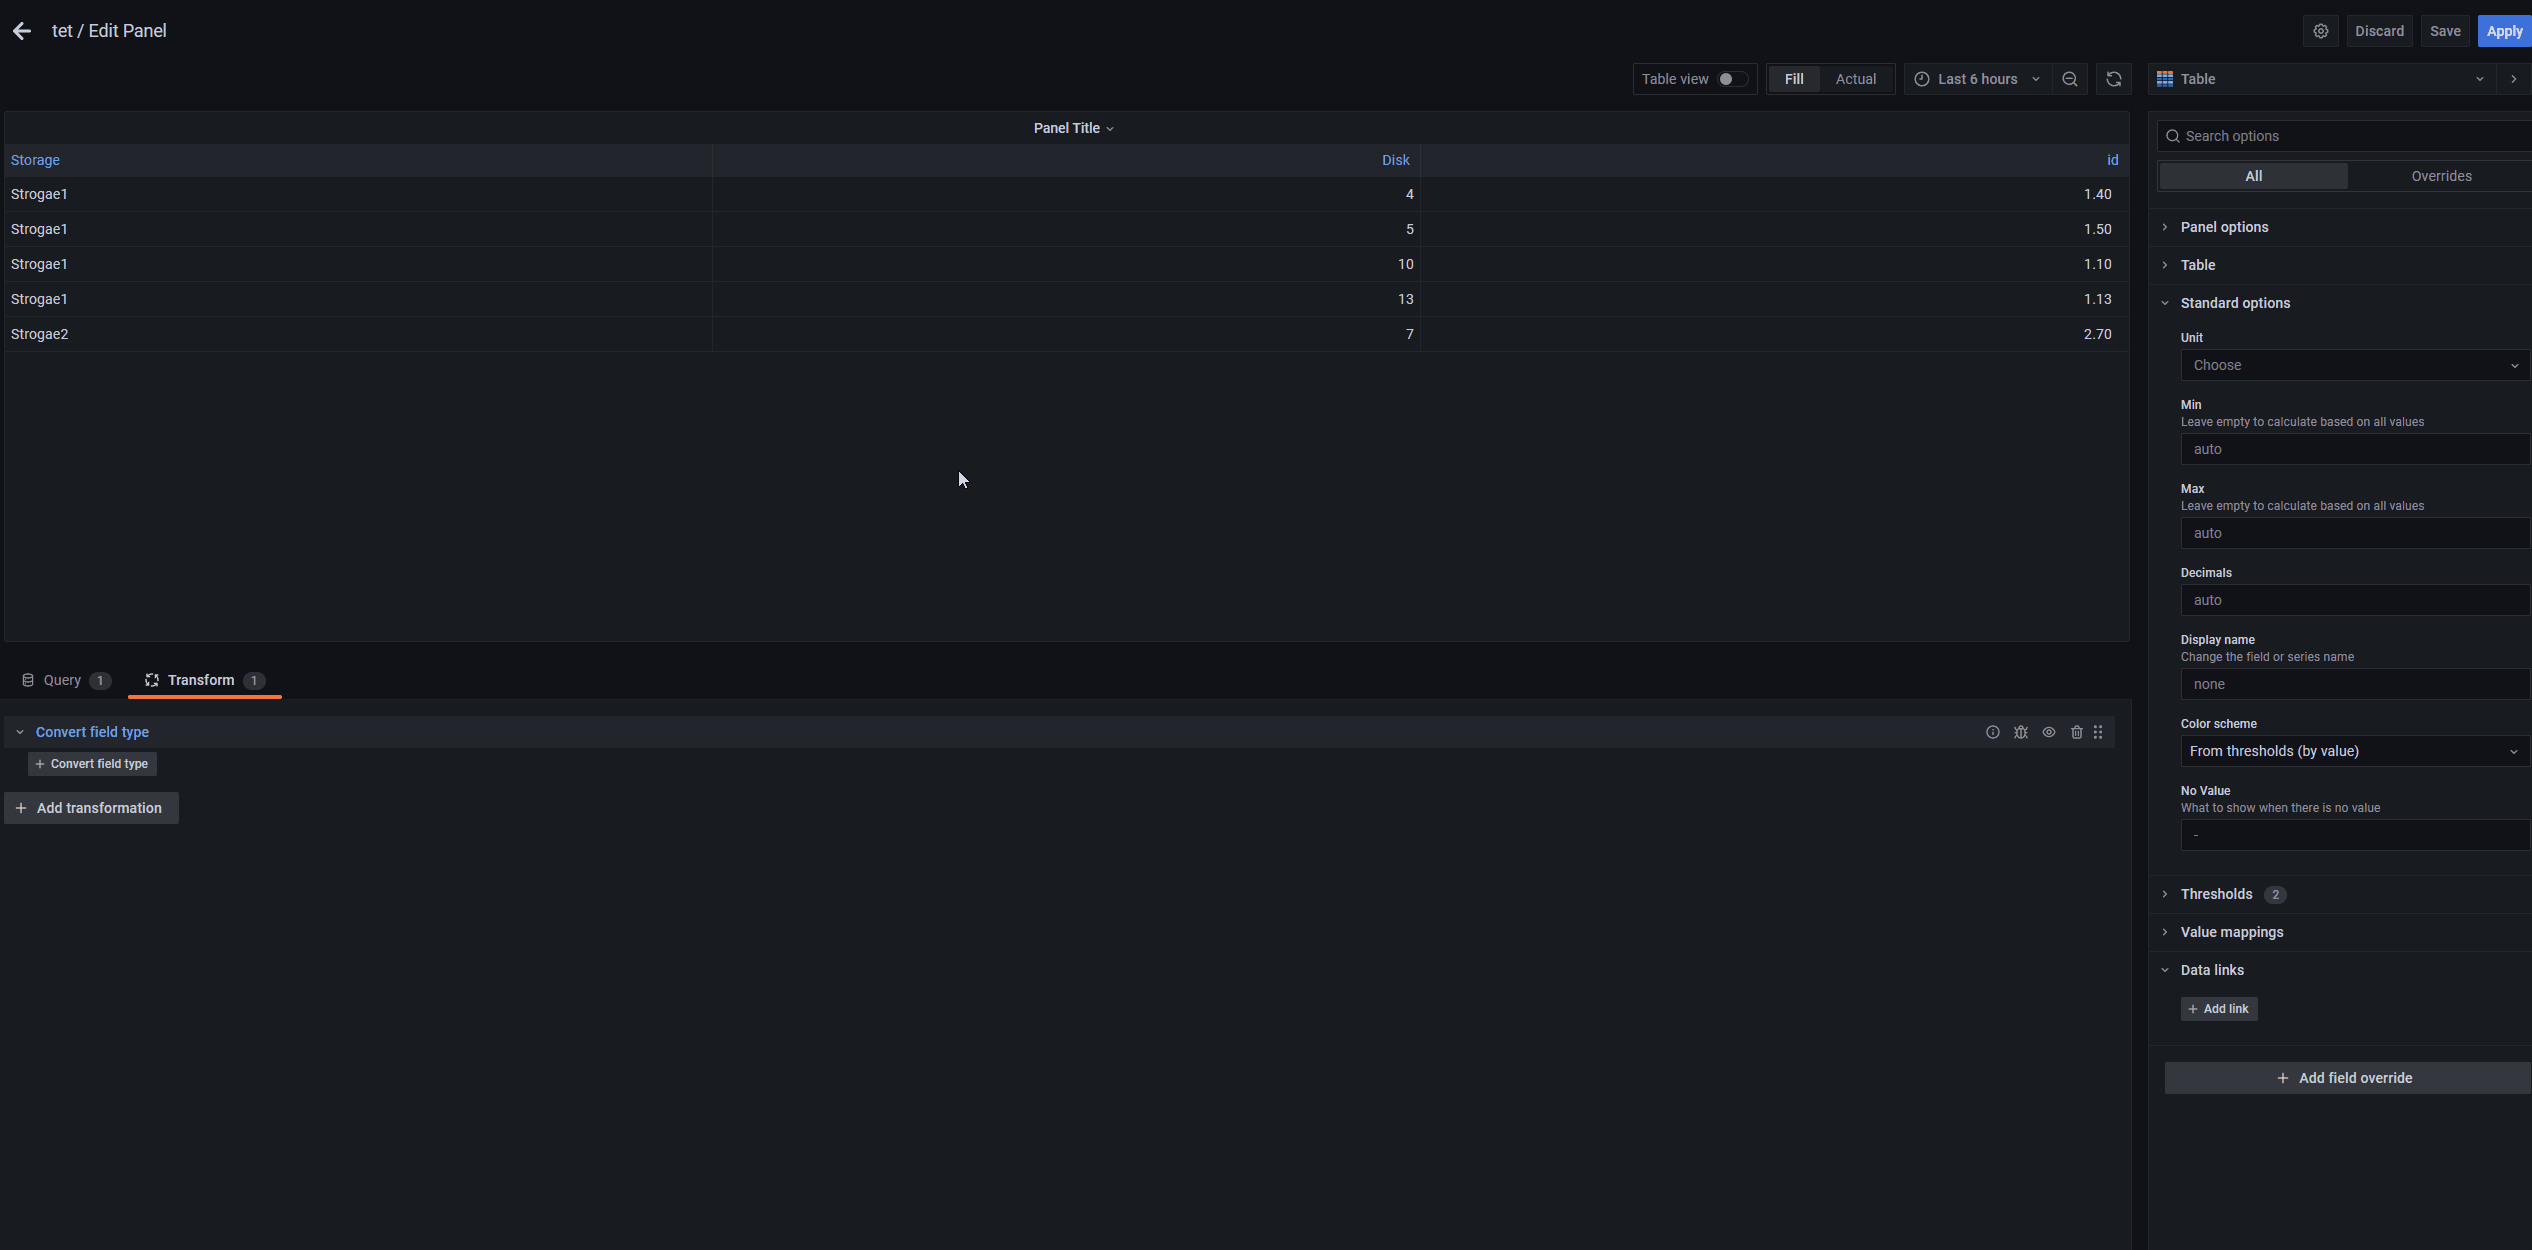Image resolution: width=2532 pixels, height=1250 pixels.
Task: Refresh the panel with refresh icon
Action: [x=2114, y=79]
